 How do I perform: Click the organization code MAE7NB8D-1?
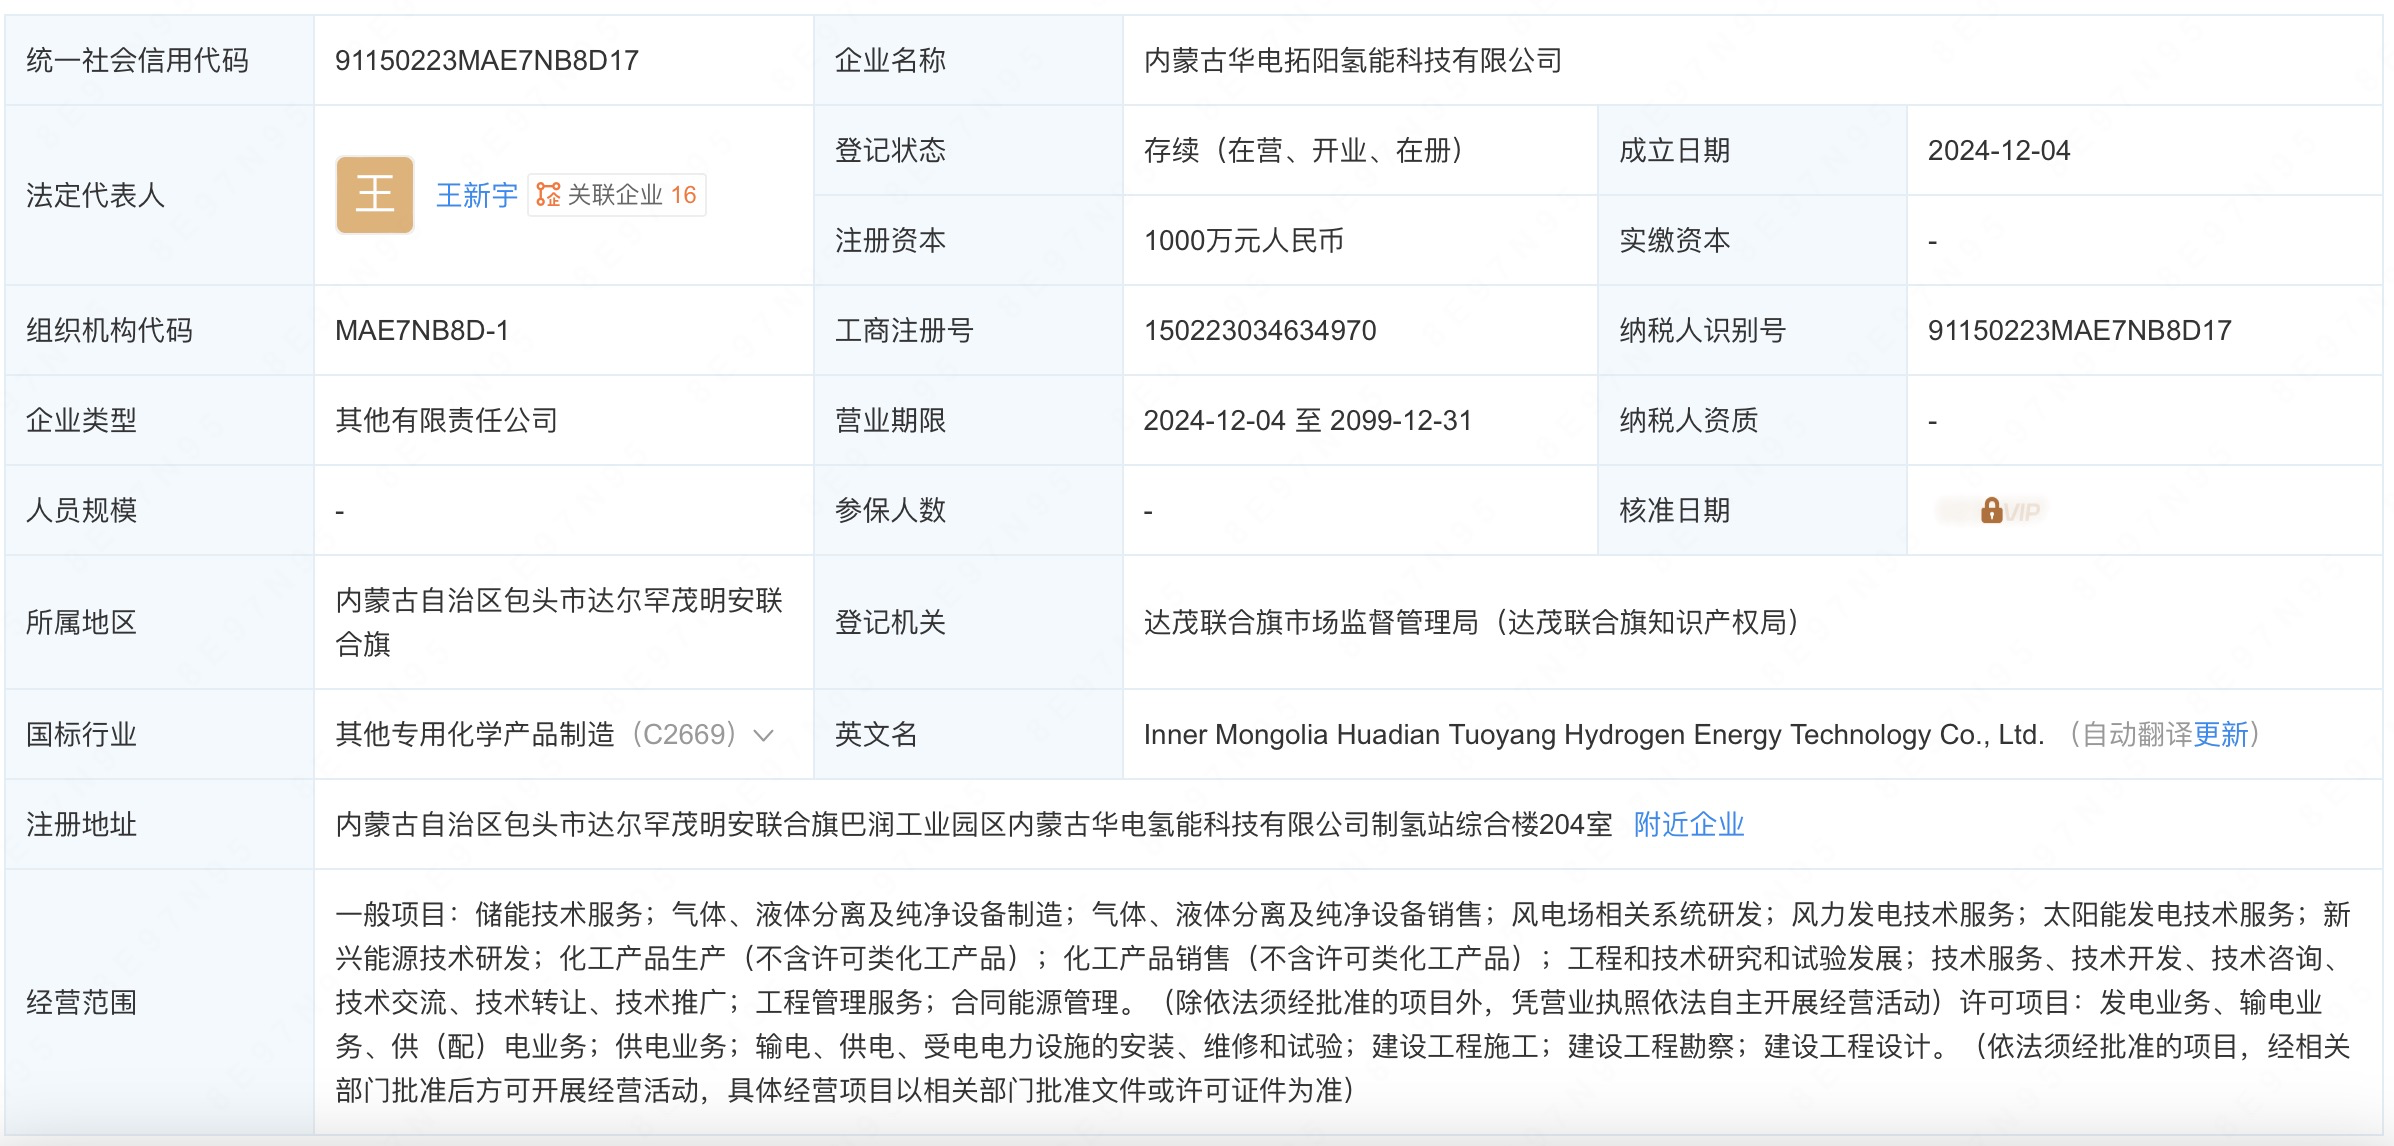[x=421, y=331]
